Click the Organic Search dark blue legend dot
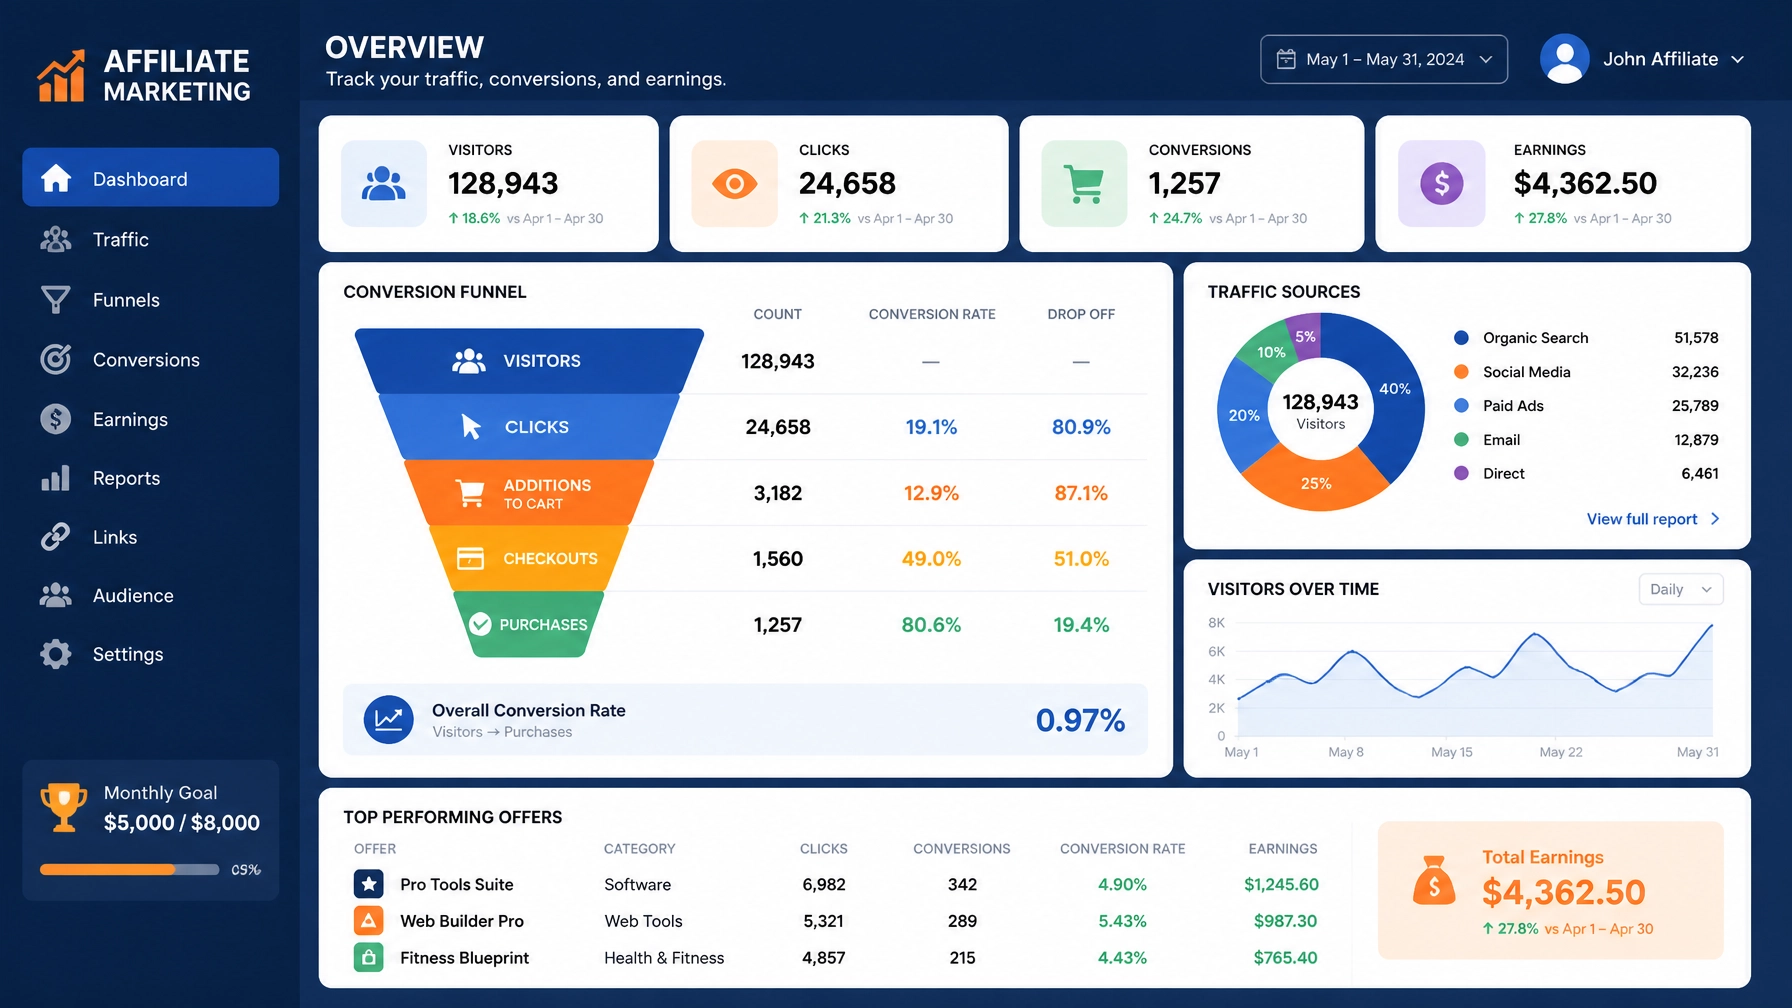The width and height of the screenshot is (1792, 1008). click(1461, 338)
